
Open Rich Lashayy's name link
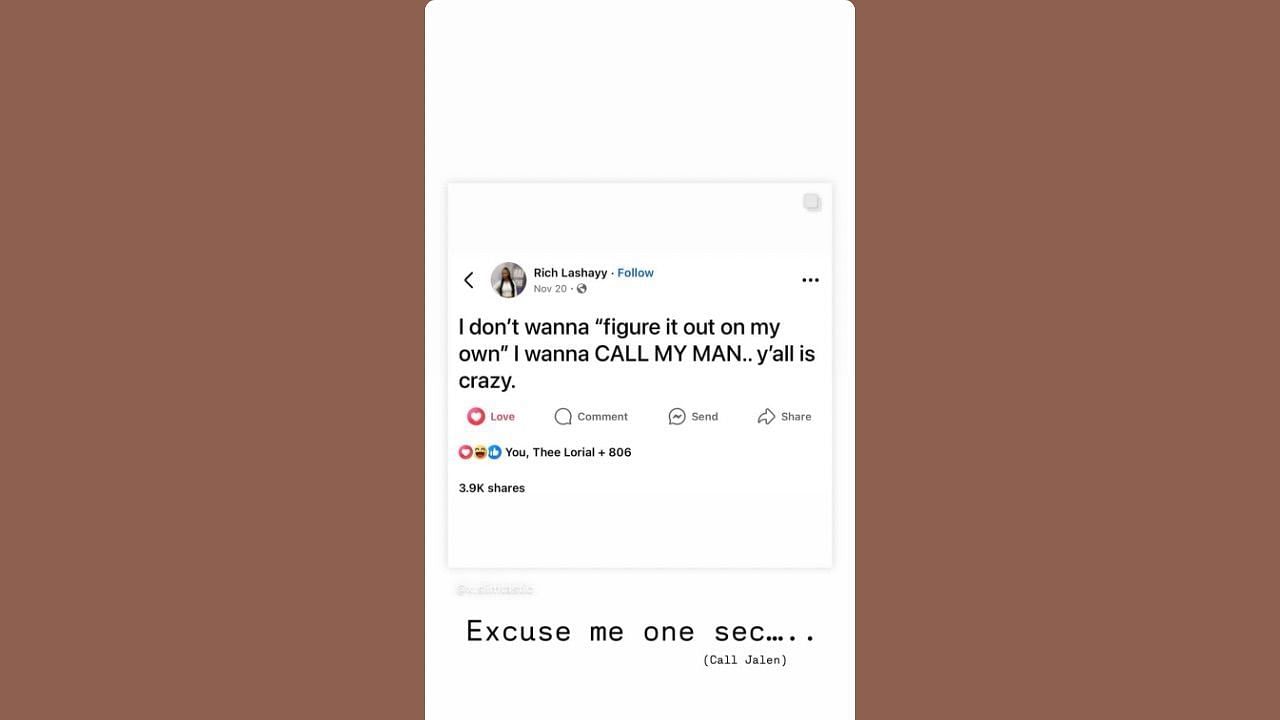570,273
